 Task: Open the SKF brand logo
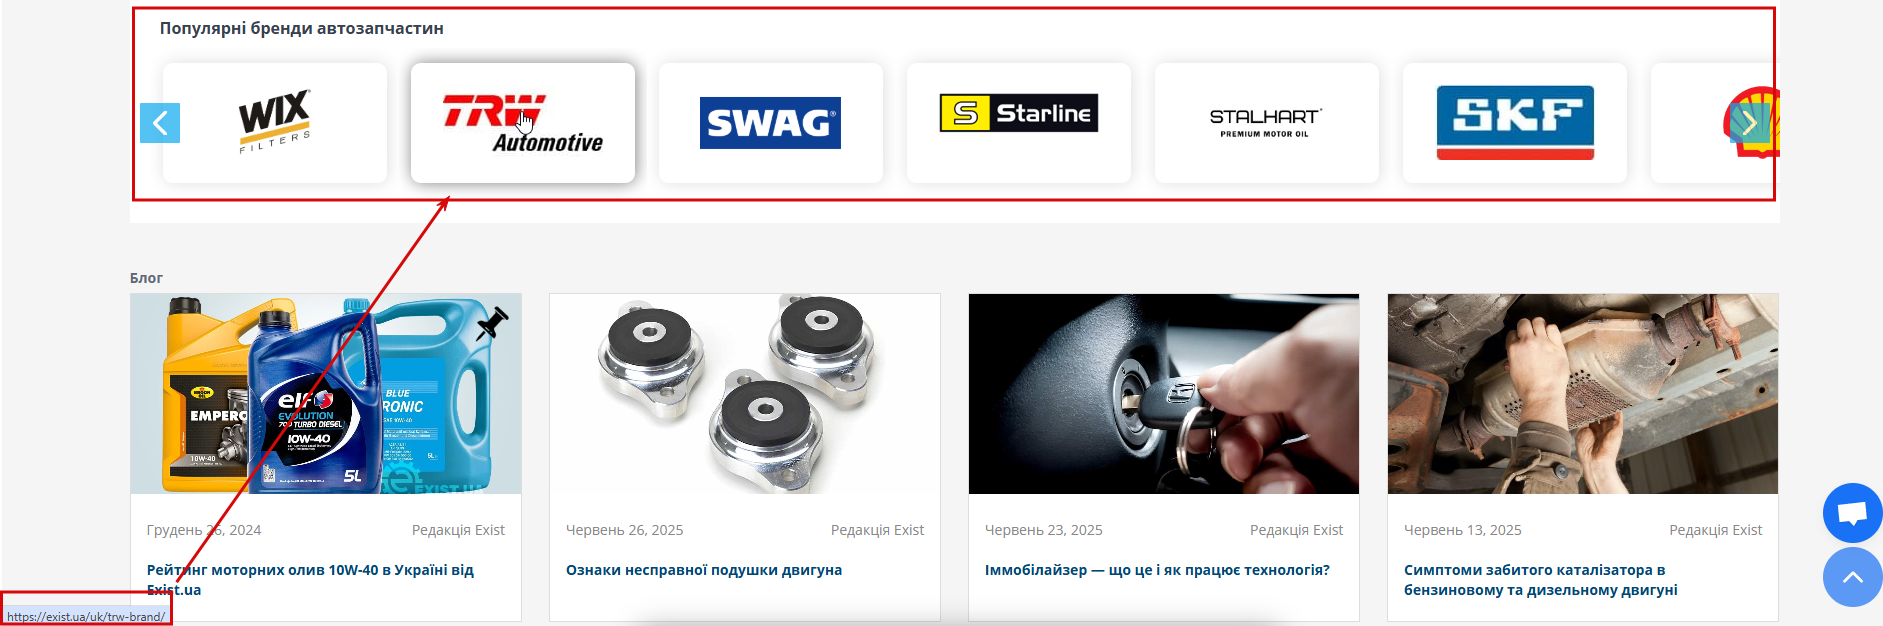pos(1515,122)
